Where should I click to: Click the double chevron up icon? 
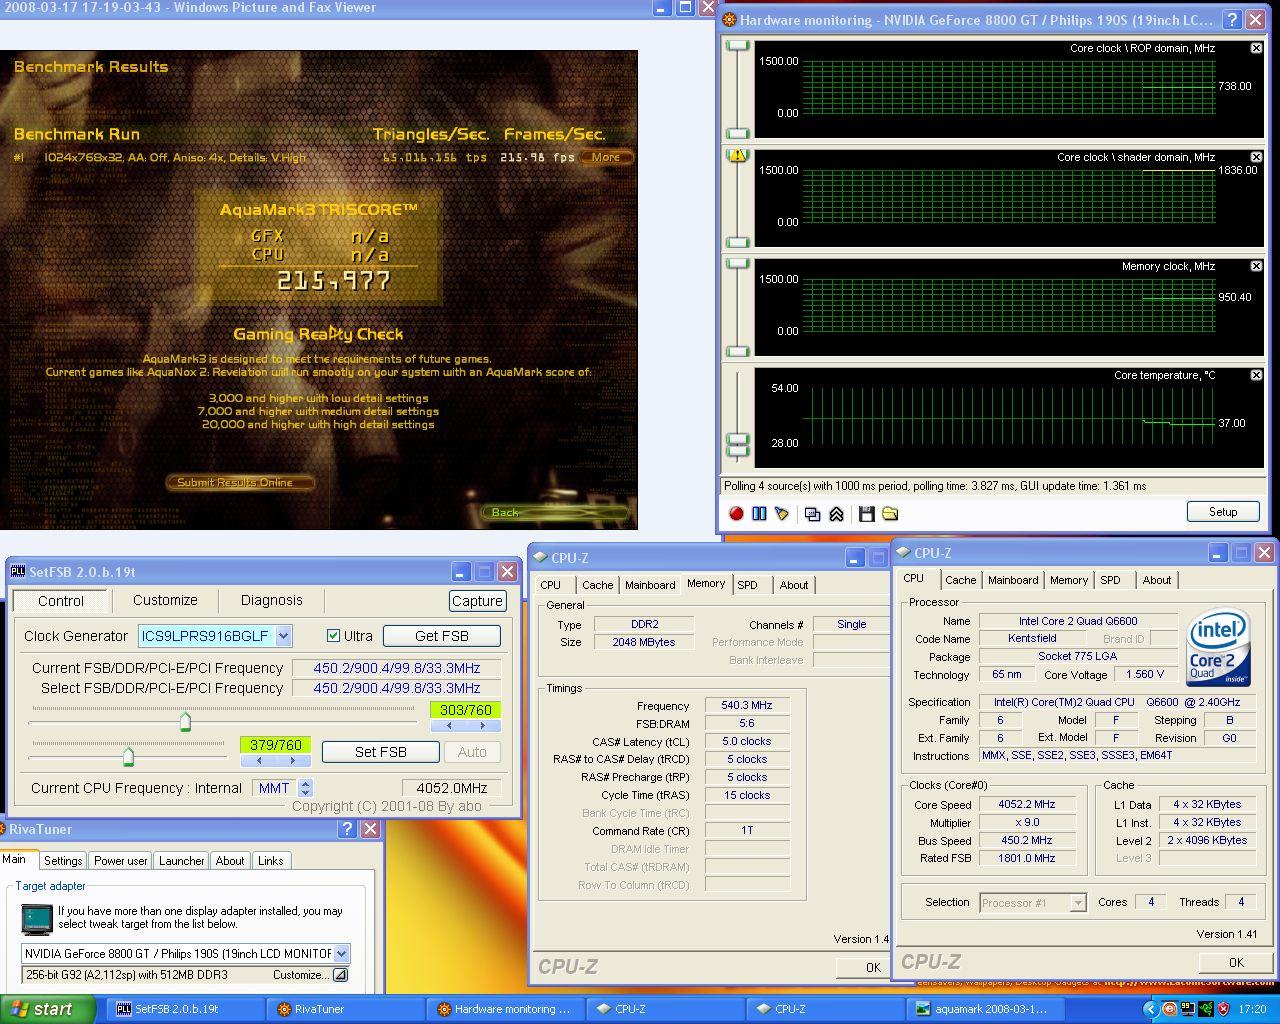[836, 513]
